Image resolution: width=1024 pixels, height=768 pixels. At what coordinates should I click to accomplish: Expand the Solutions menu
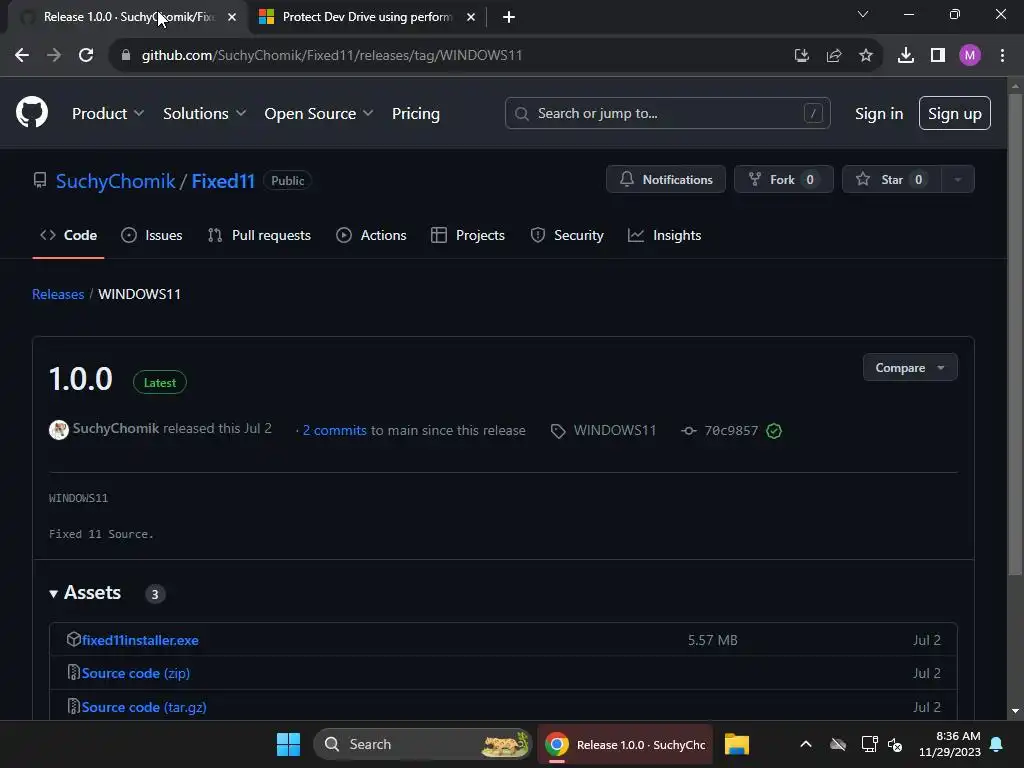tap(204, 113)
